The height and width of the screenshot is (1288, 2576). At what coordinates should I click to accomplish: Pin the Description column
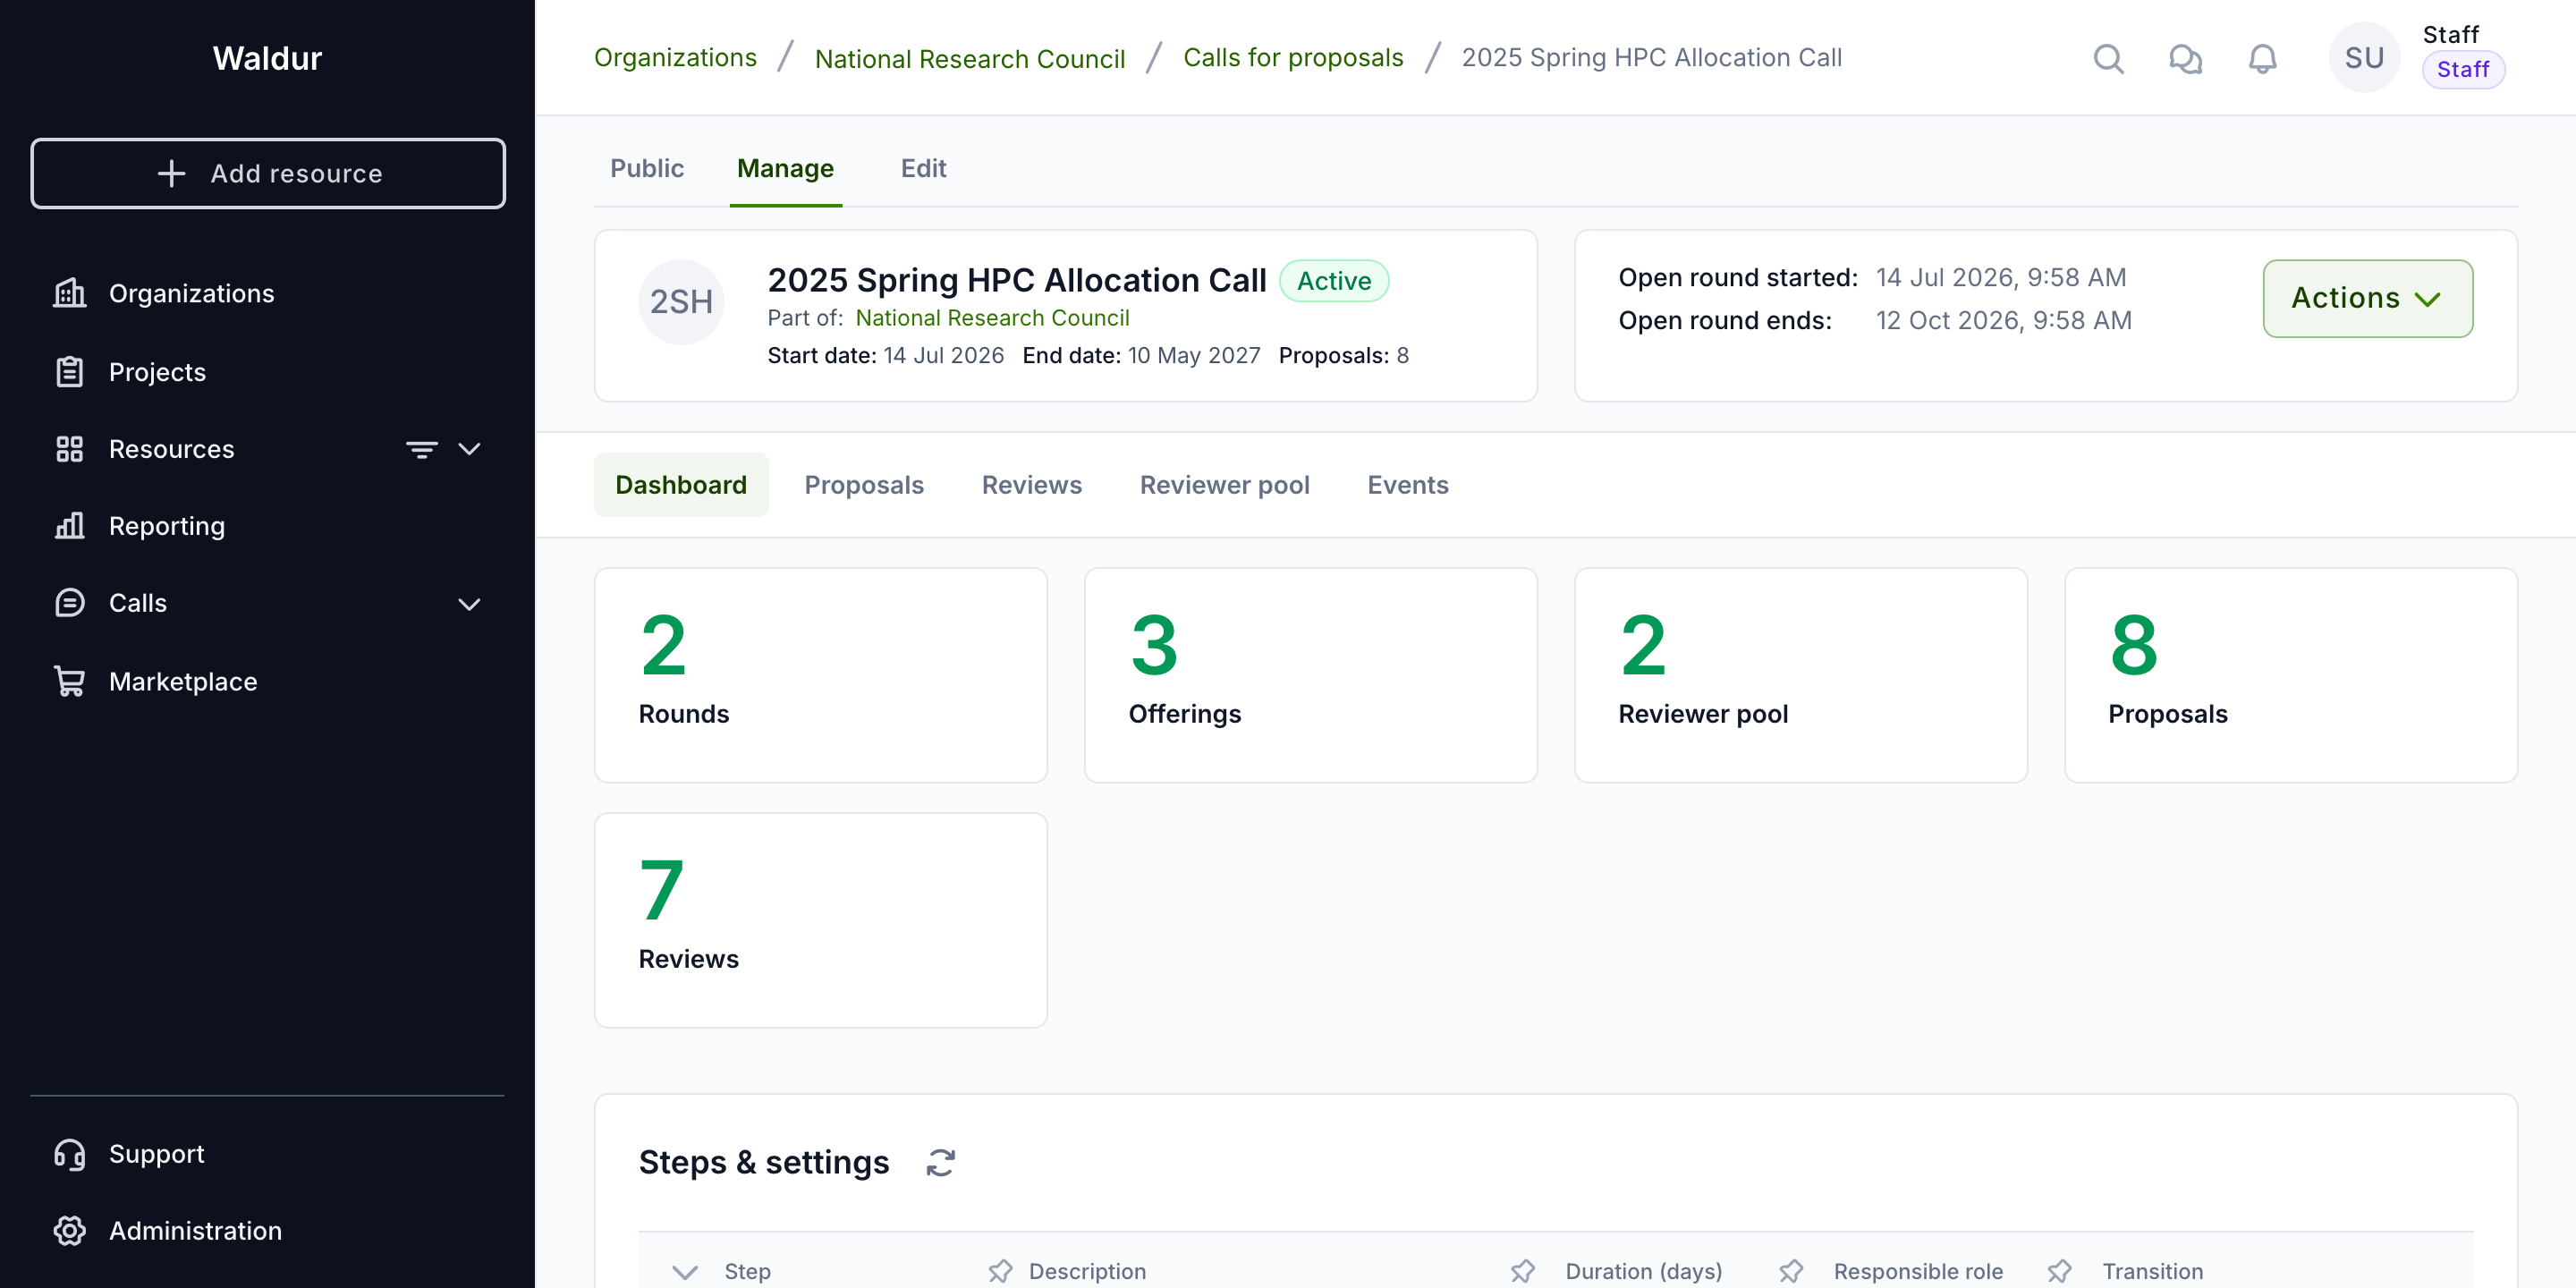pos(1000,1271)
